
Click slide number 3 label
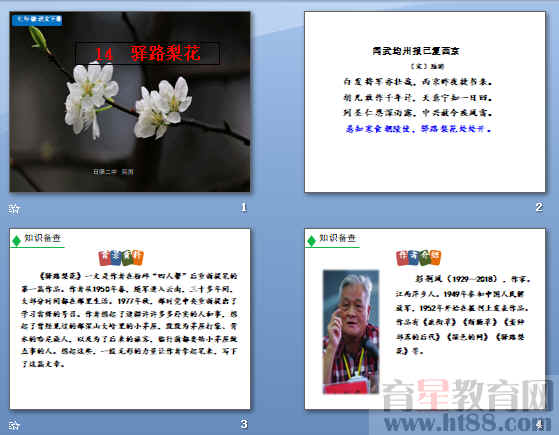(244, 424)
